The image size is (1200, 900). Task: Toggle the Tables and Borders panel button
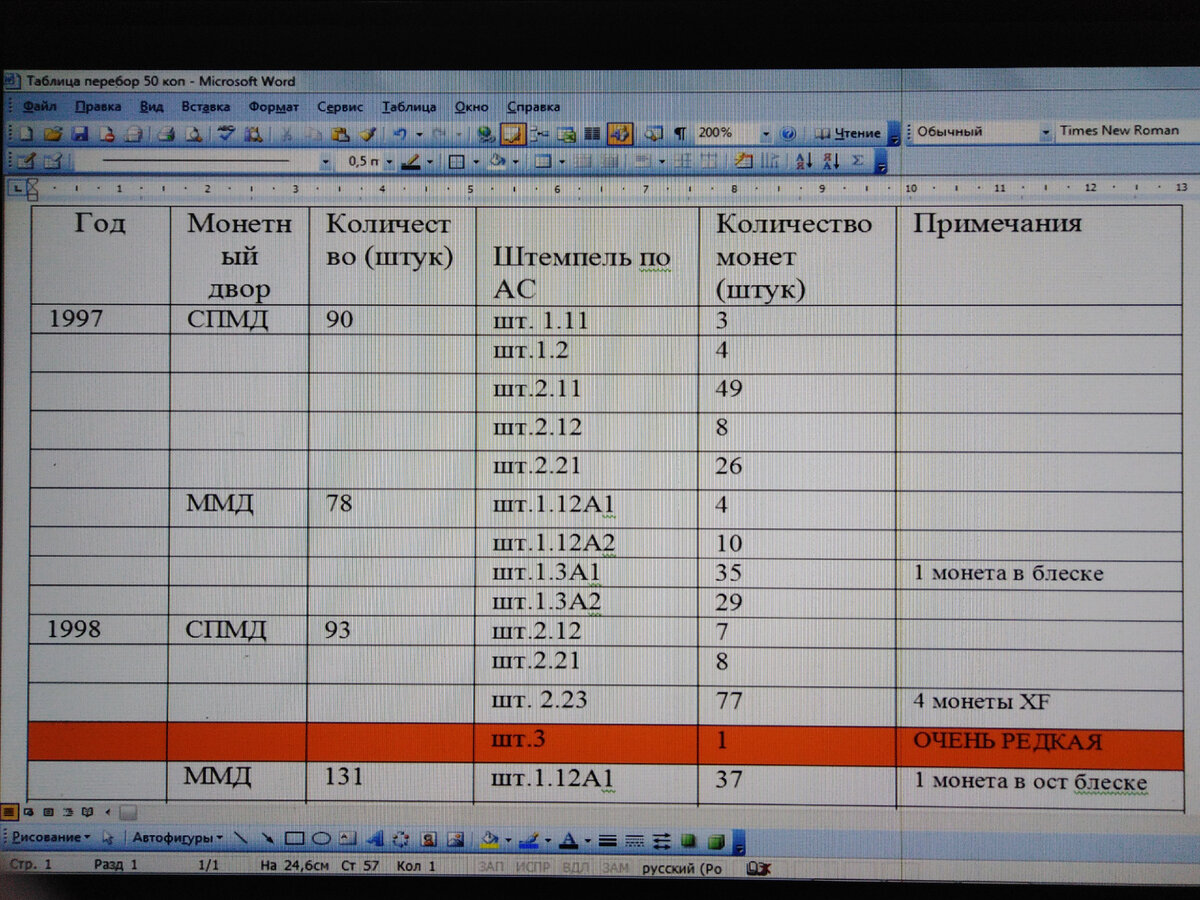click(513, 134)
